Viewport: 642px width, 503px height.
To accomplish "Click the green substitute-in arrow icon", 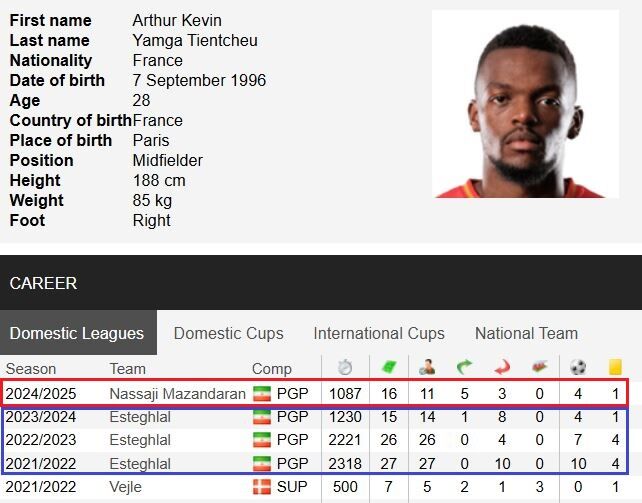I will pyautogui.click(x=464, y=367).
